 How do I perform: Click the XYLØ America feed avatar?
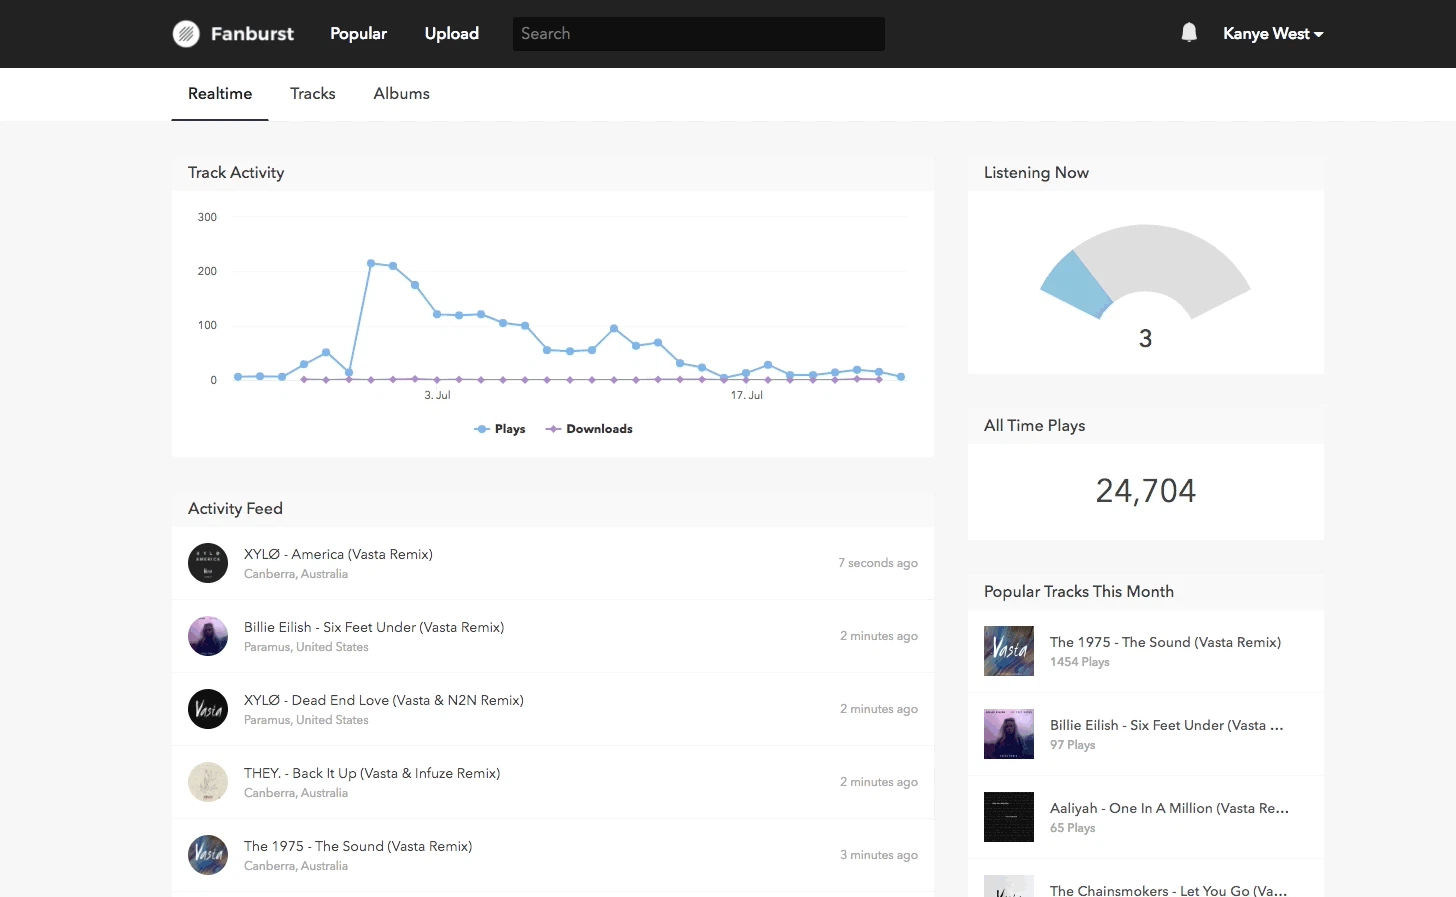208,563
